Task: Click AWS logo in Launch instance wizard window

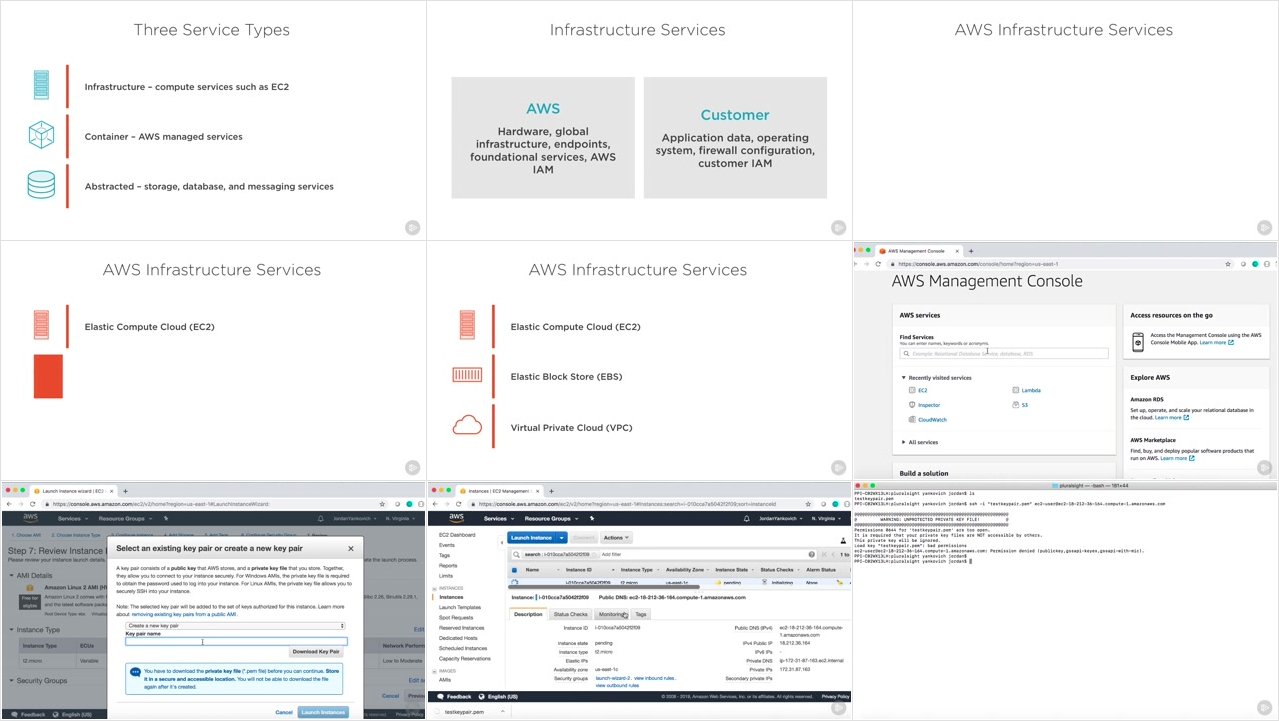Action: pyautogui.click(x=30, y=518)
